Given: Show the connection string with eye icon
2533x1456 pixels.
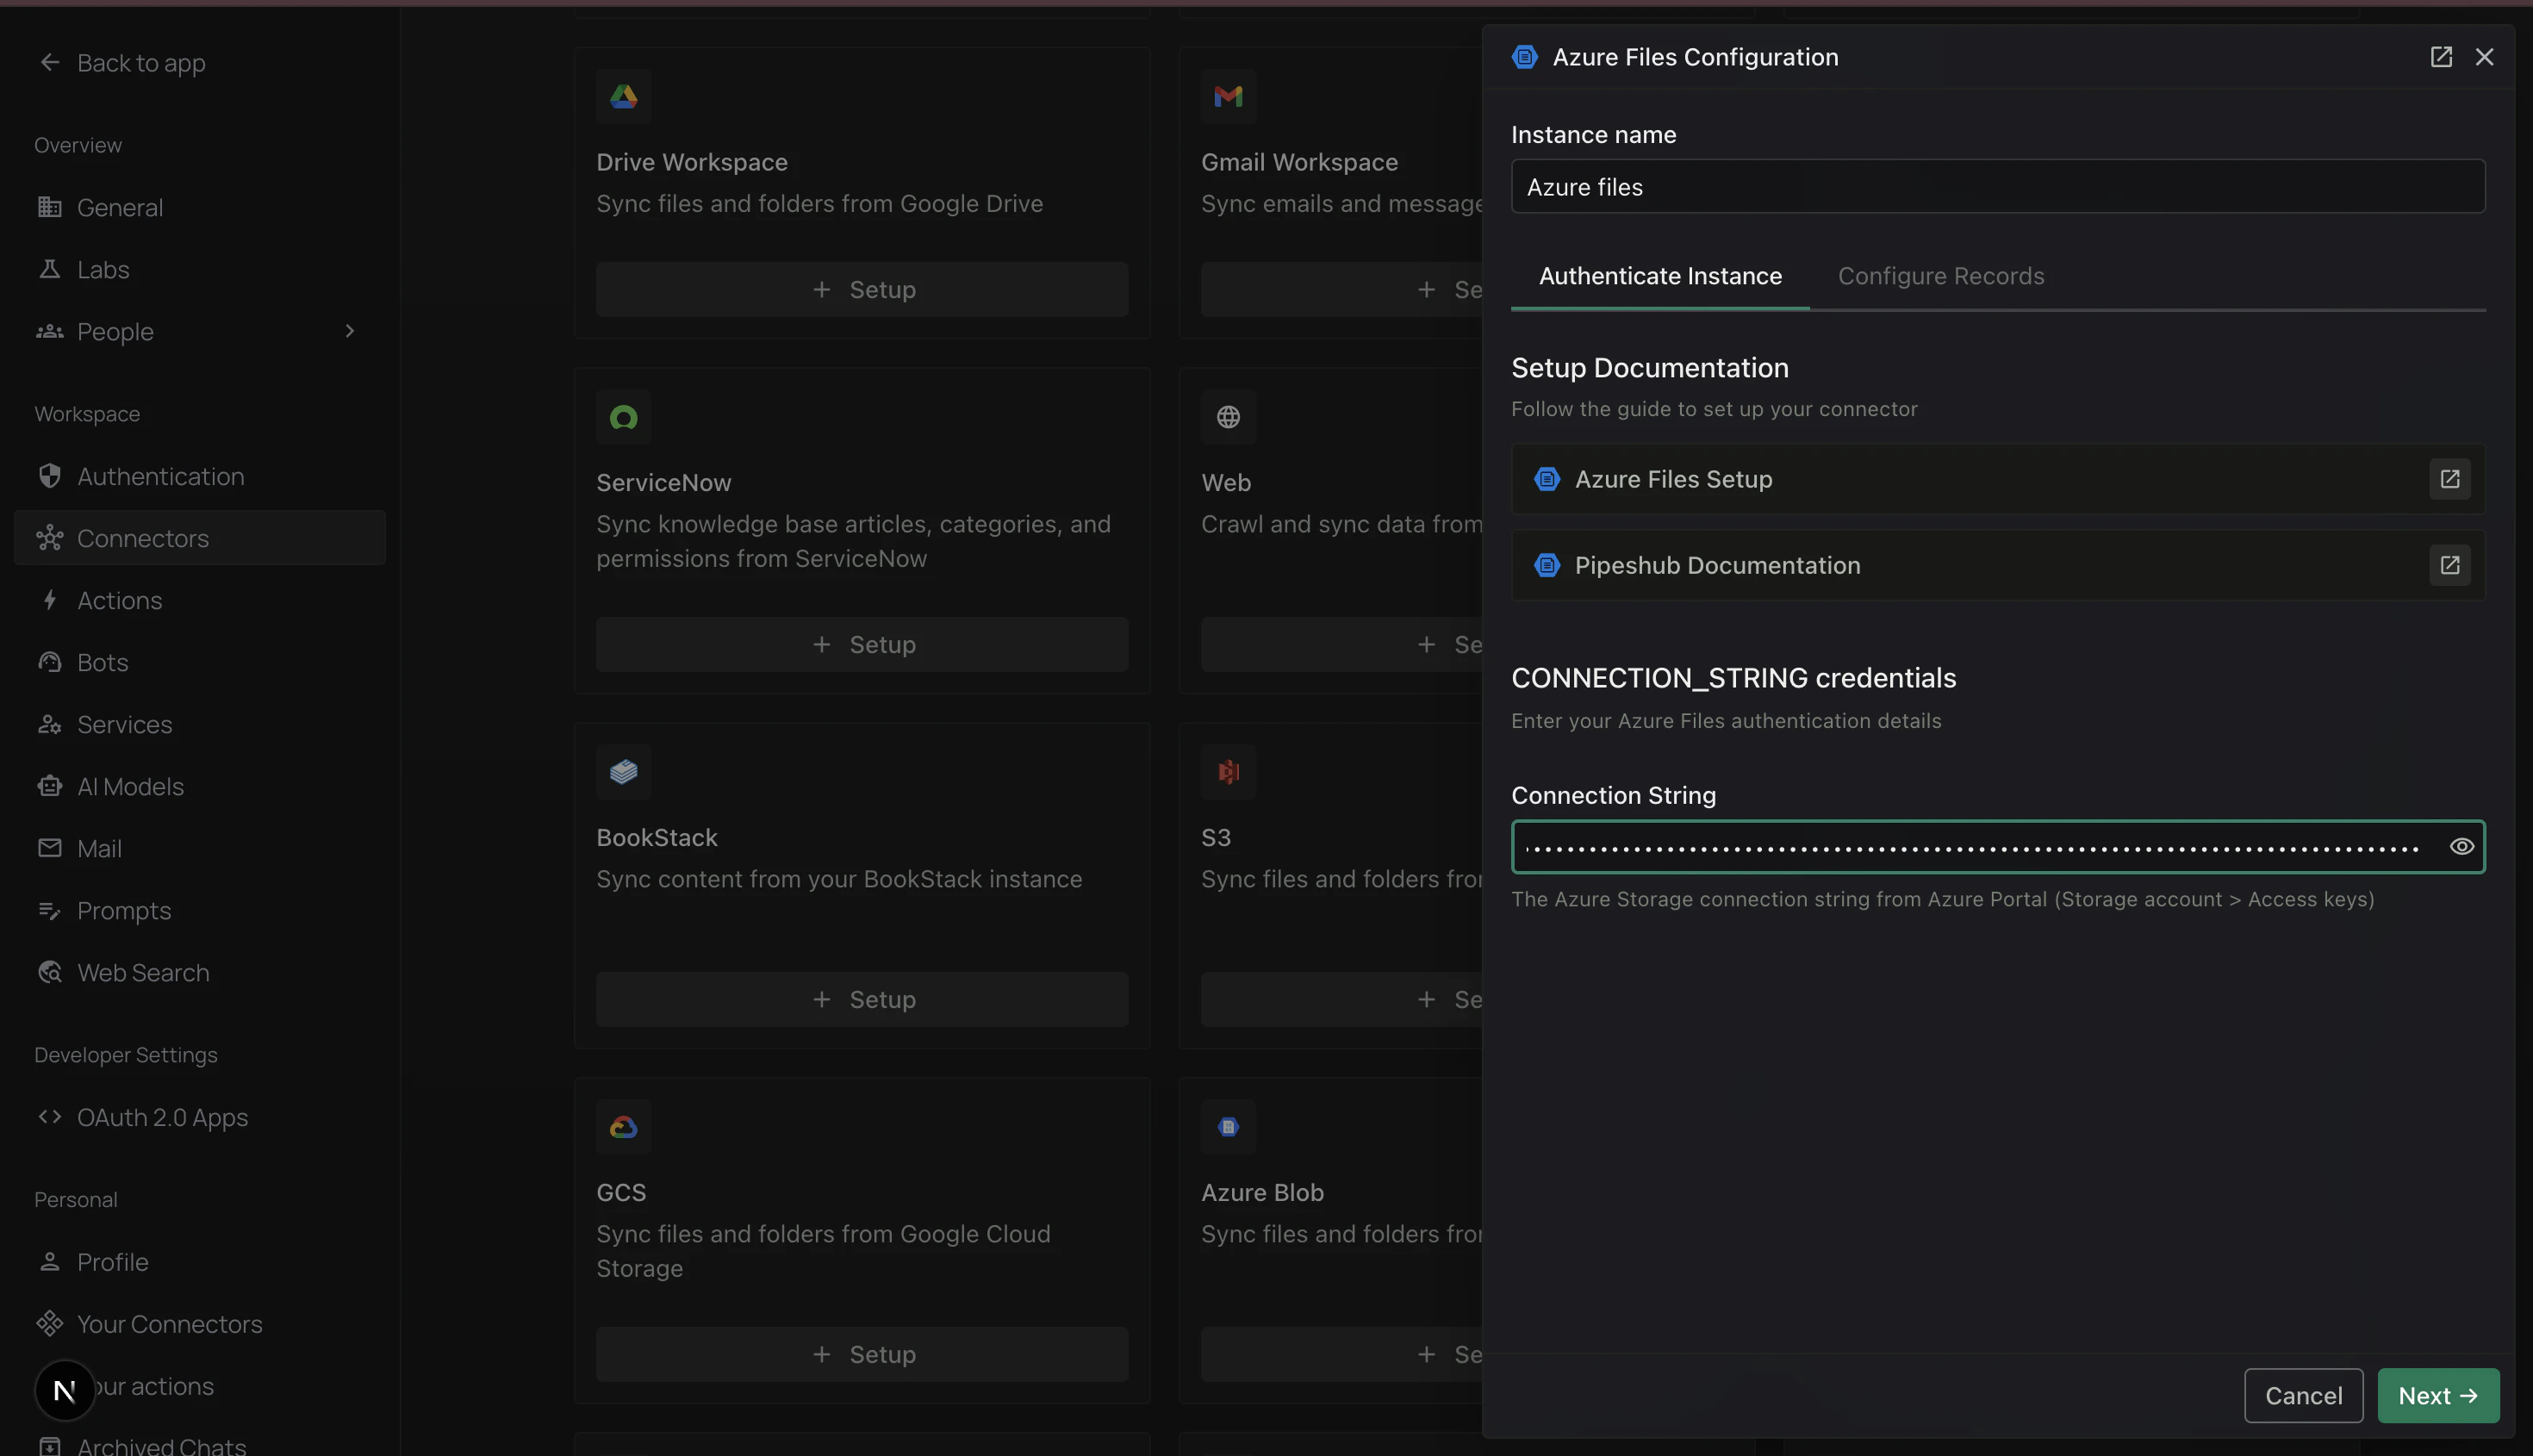Looking at the screenshot, I should pos(2461,847).
